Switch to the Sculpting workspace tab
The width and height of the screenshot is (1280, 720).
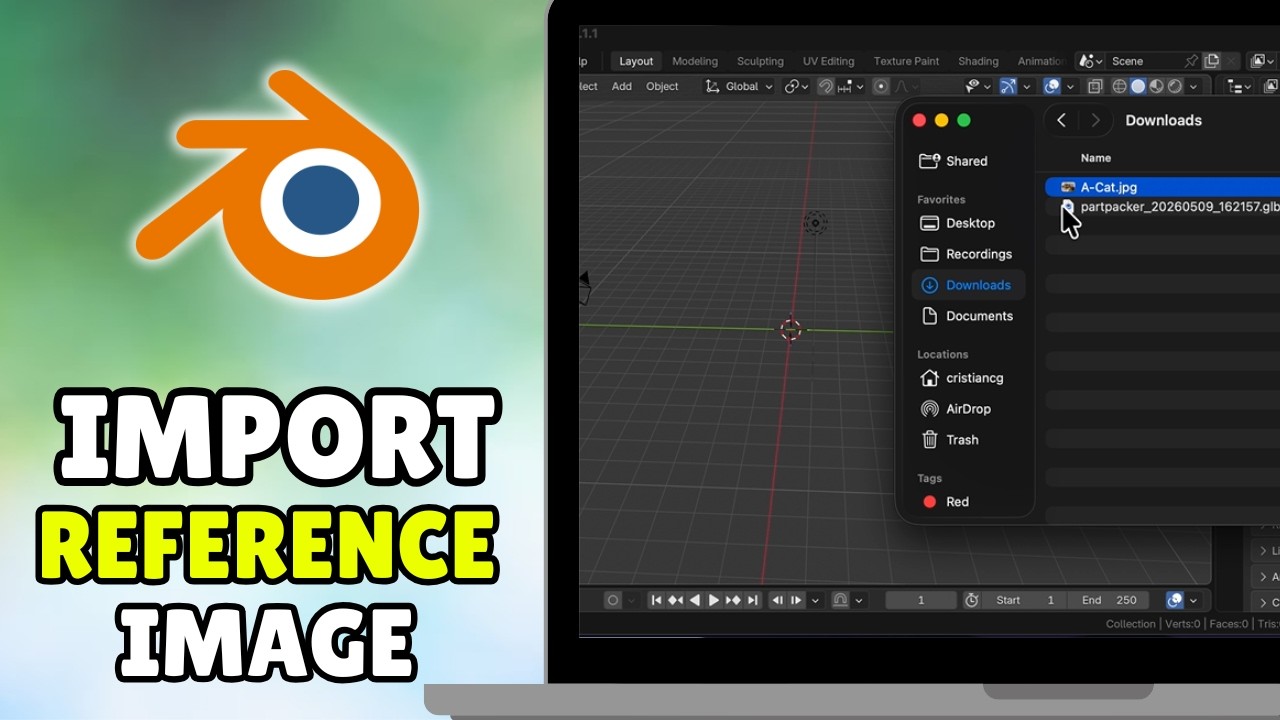760,61
